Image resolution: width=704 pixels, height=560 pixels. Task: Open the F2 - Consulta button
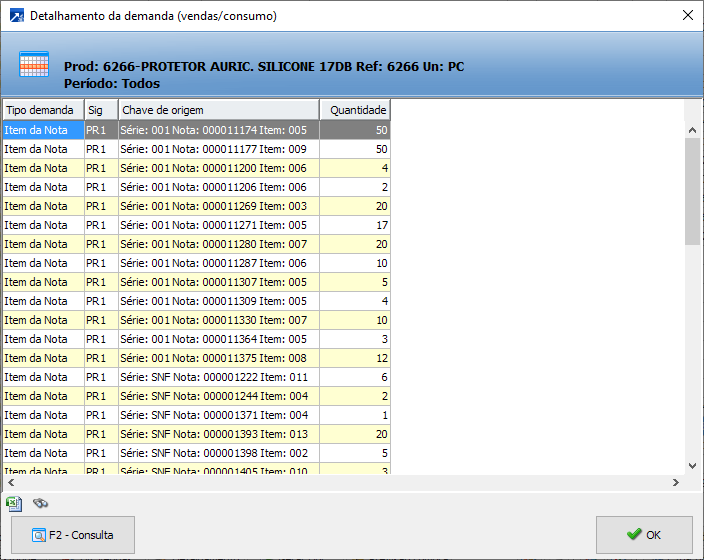point(73,535)
